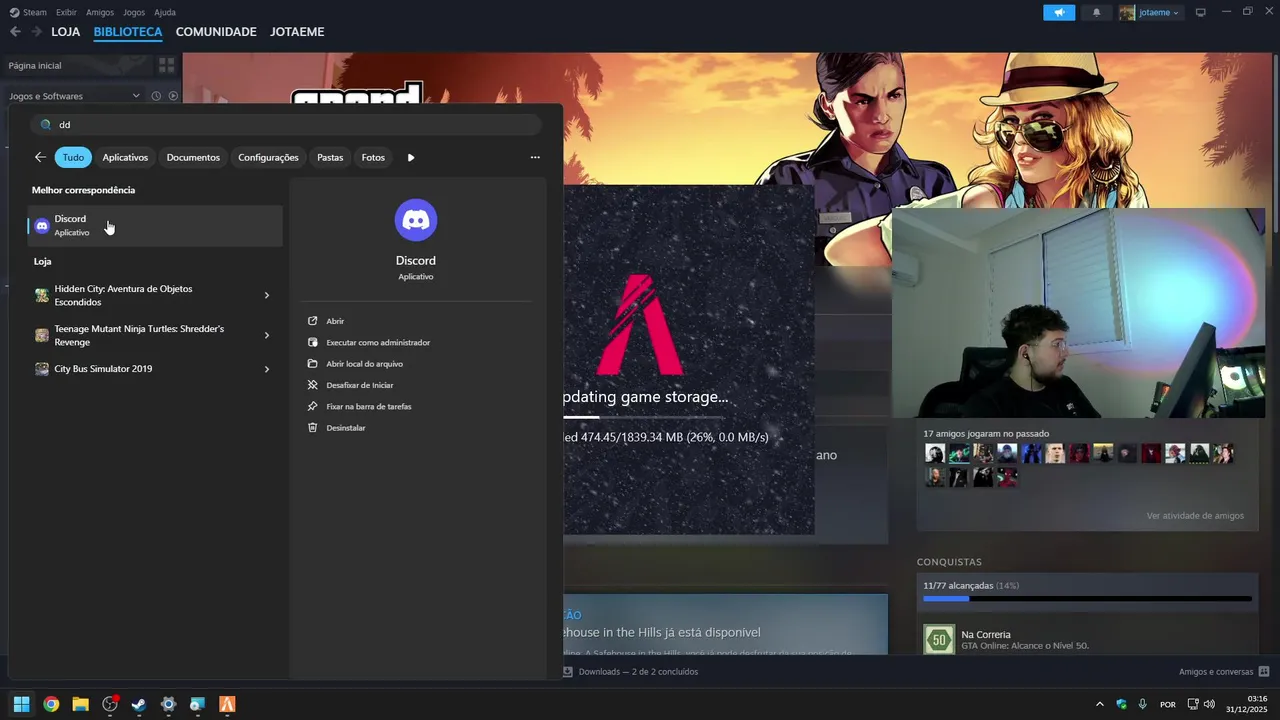This screenshot has width=1280, height=720.
Task: Select the Pastas filter
Action: [x=330, y=157]
